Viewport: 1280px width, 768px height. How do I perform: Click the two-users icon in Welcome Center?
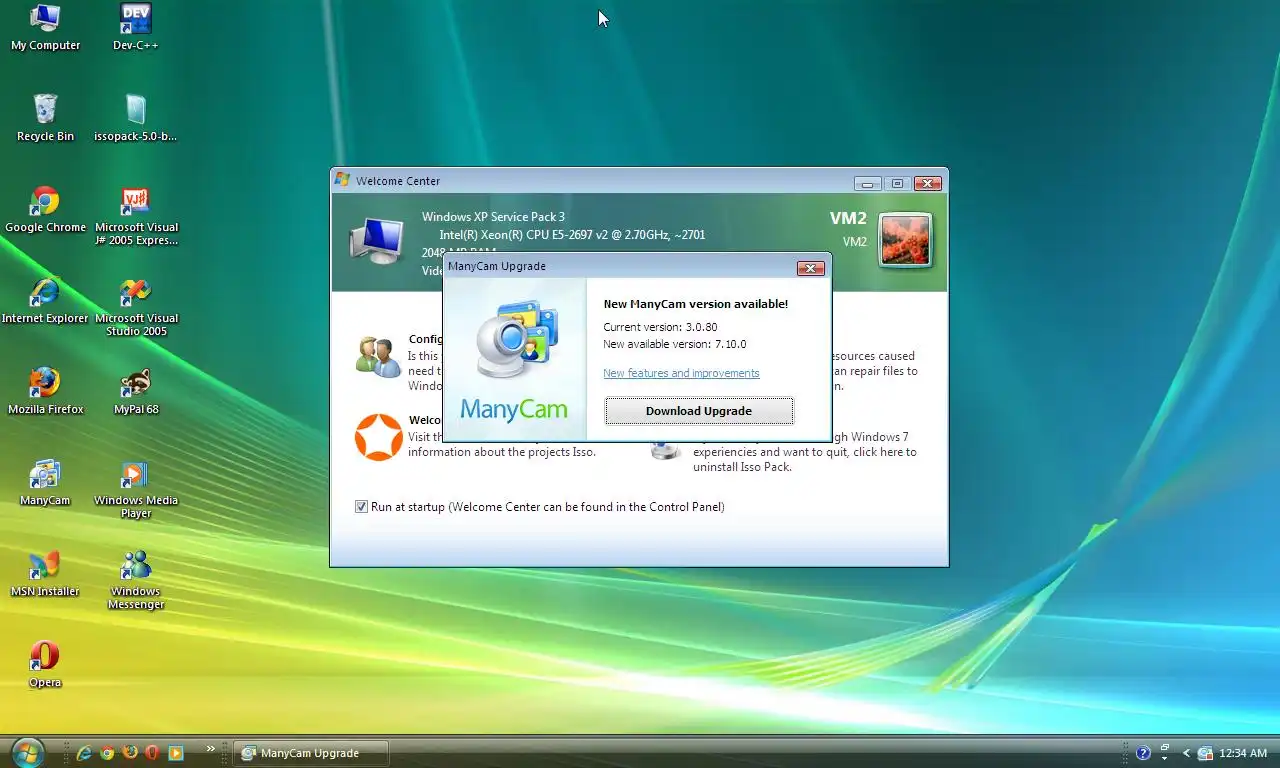coord(378,356)
